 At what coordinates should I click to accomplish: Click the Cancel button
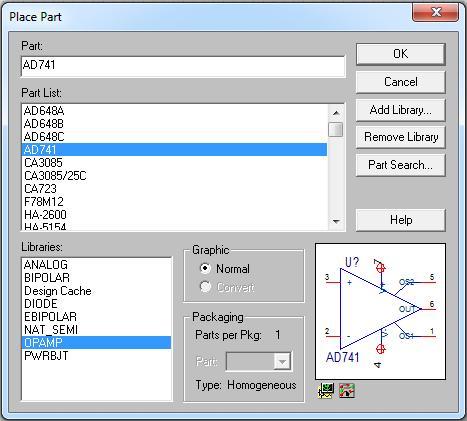coord(400,82)
